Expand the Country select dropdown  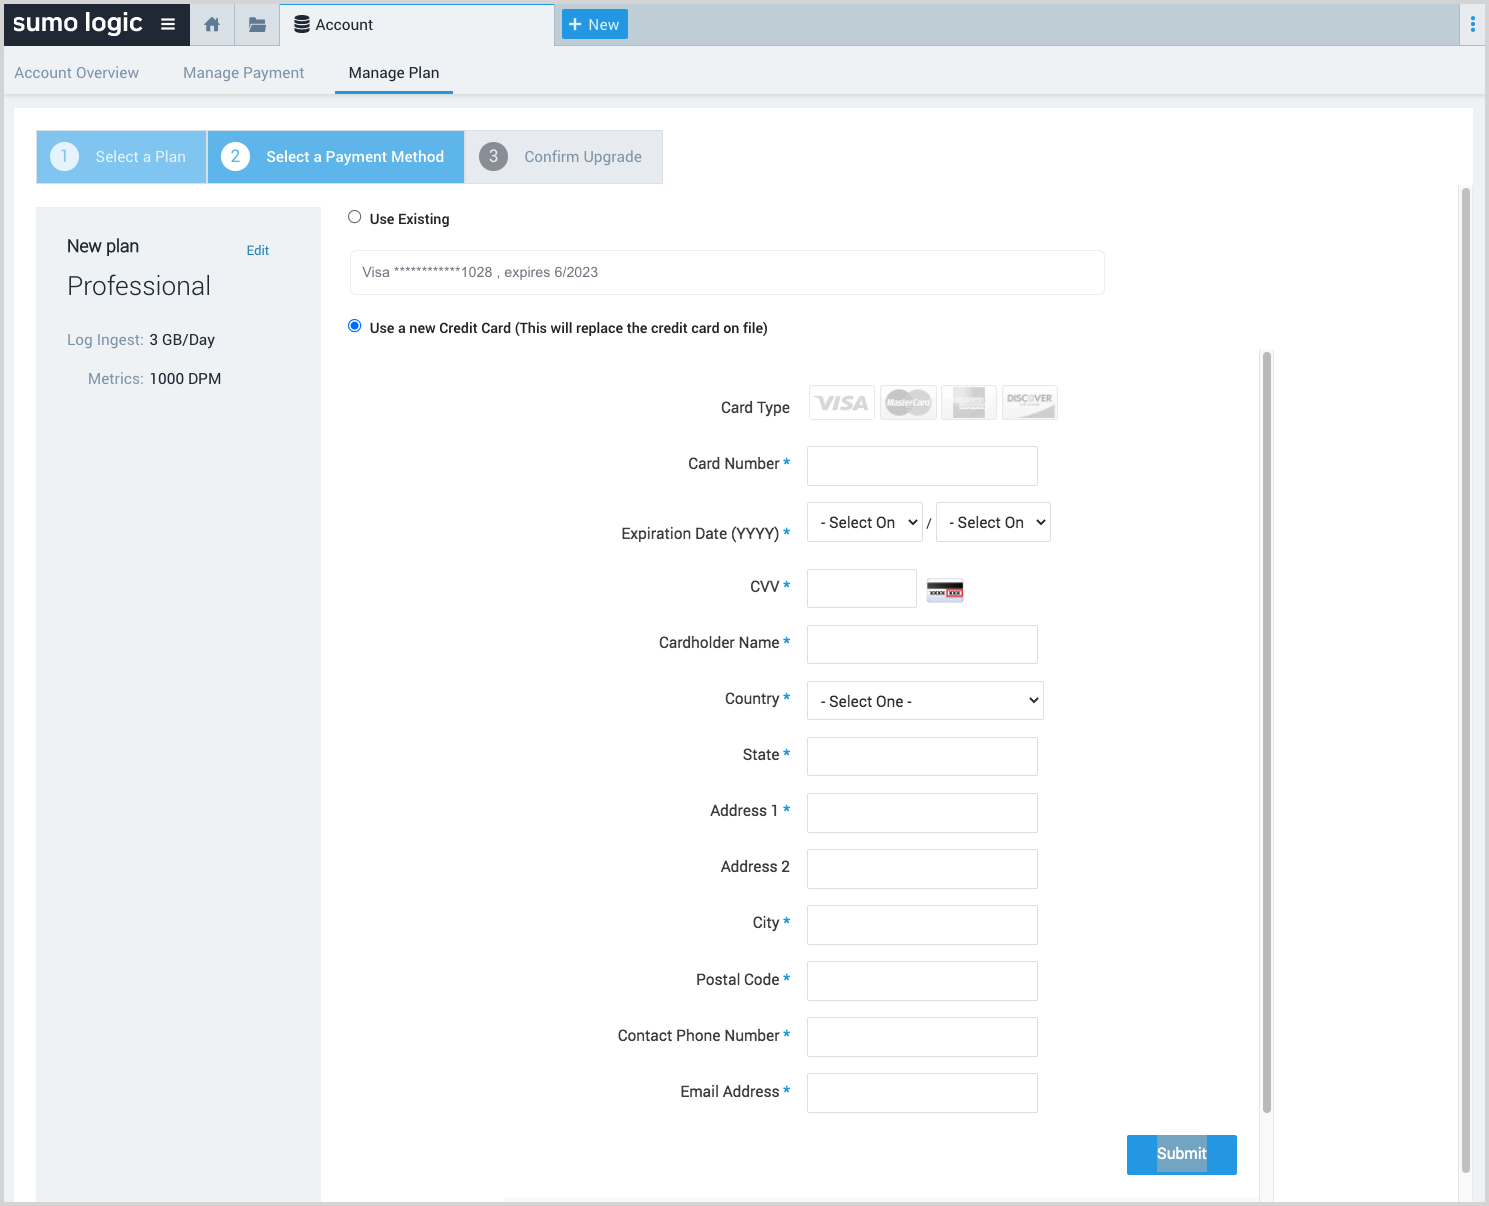click(925, 701)
